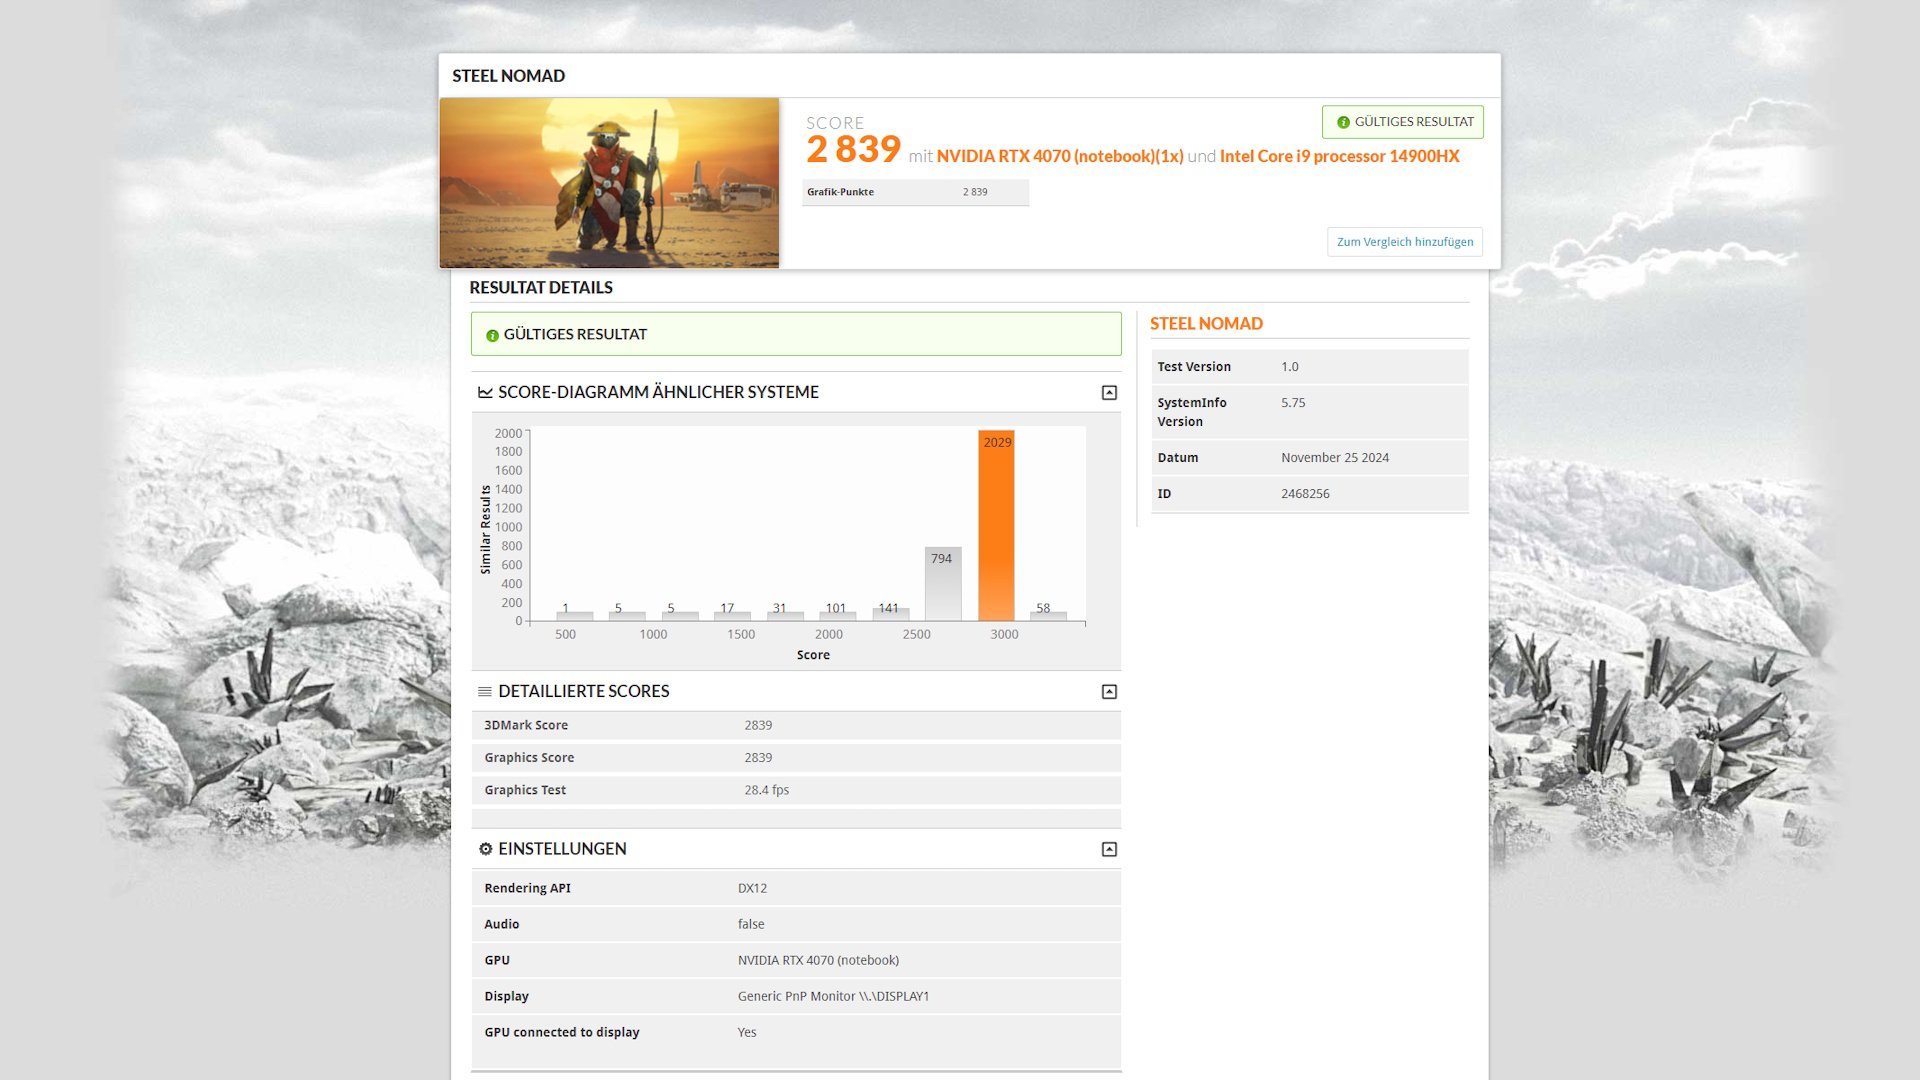Click the GPU connected to display value Yes
The image size is (1920, 1080).
[x=747, y=1032]
